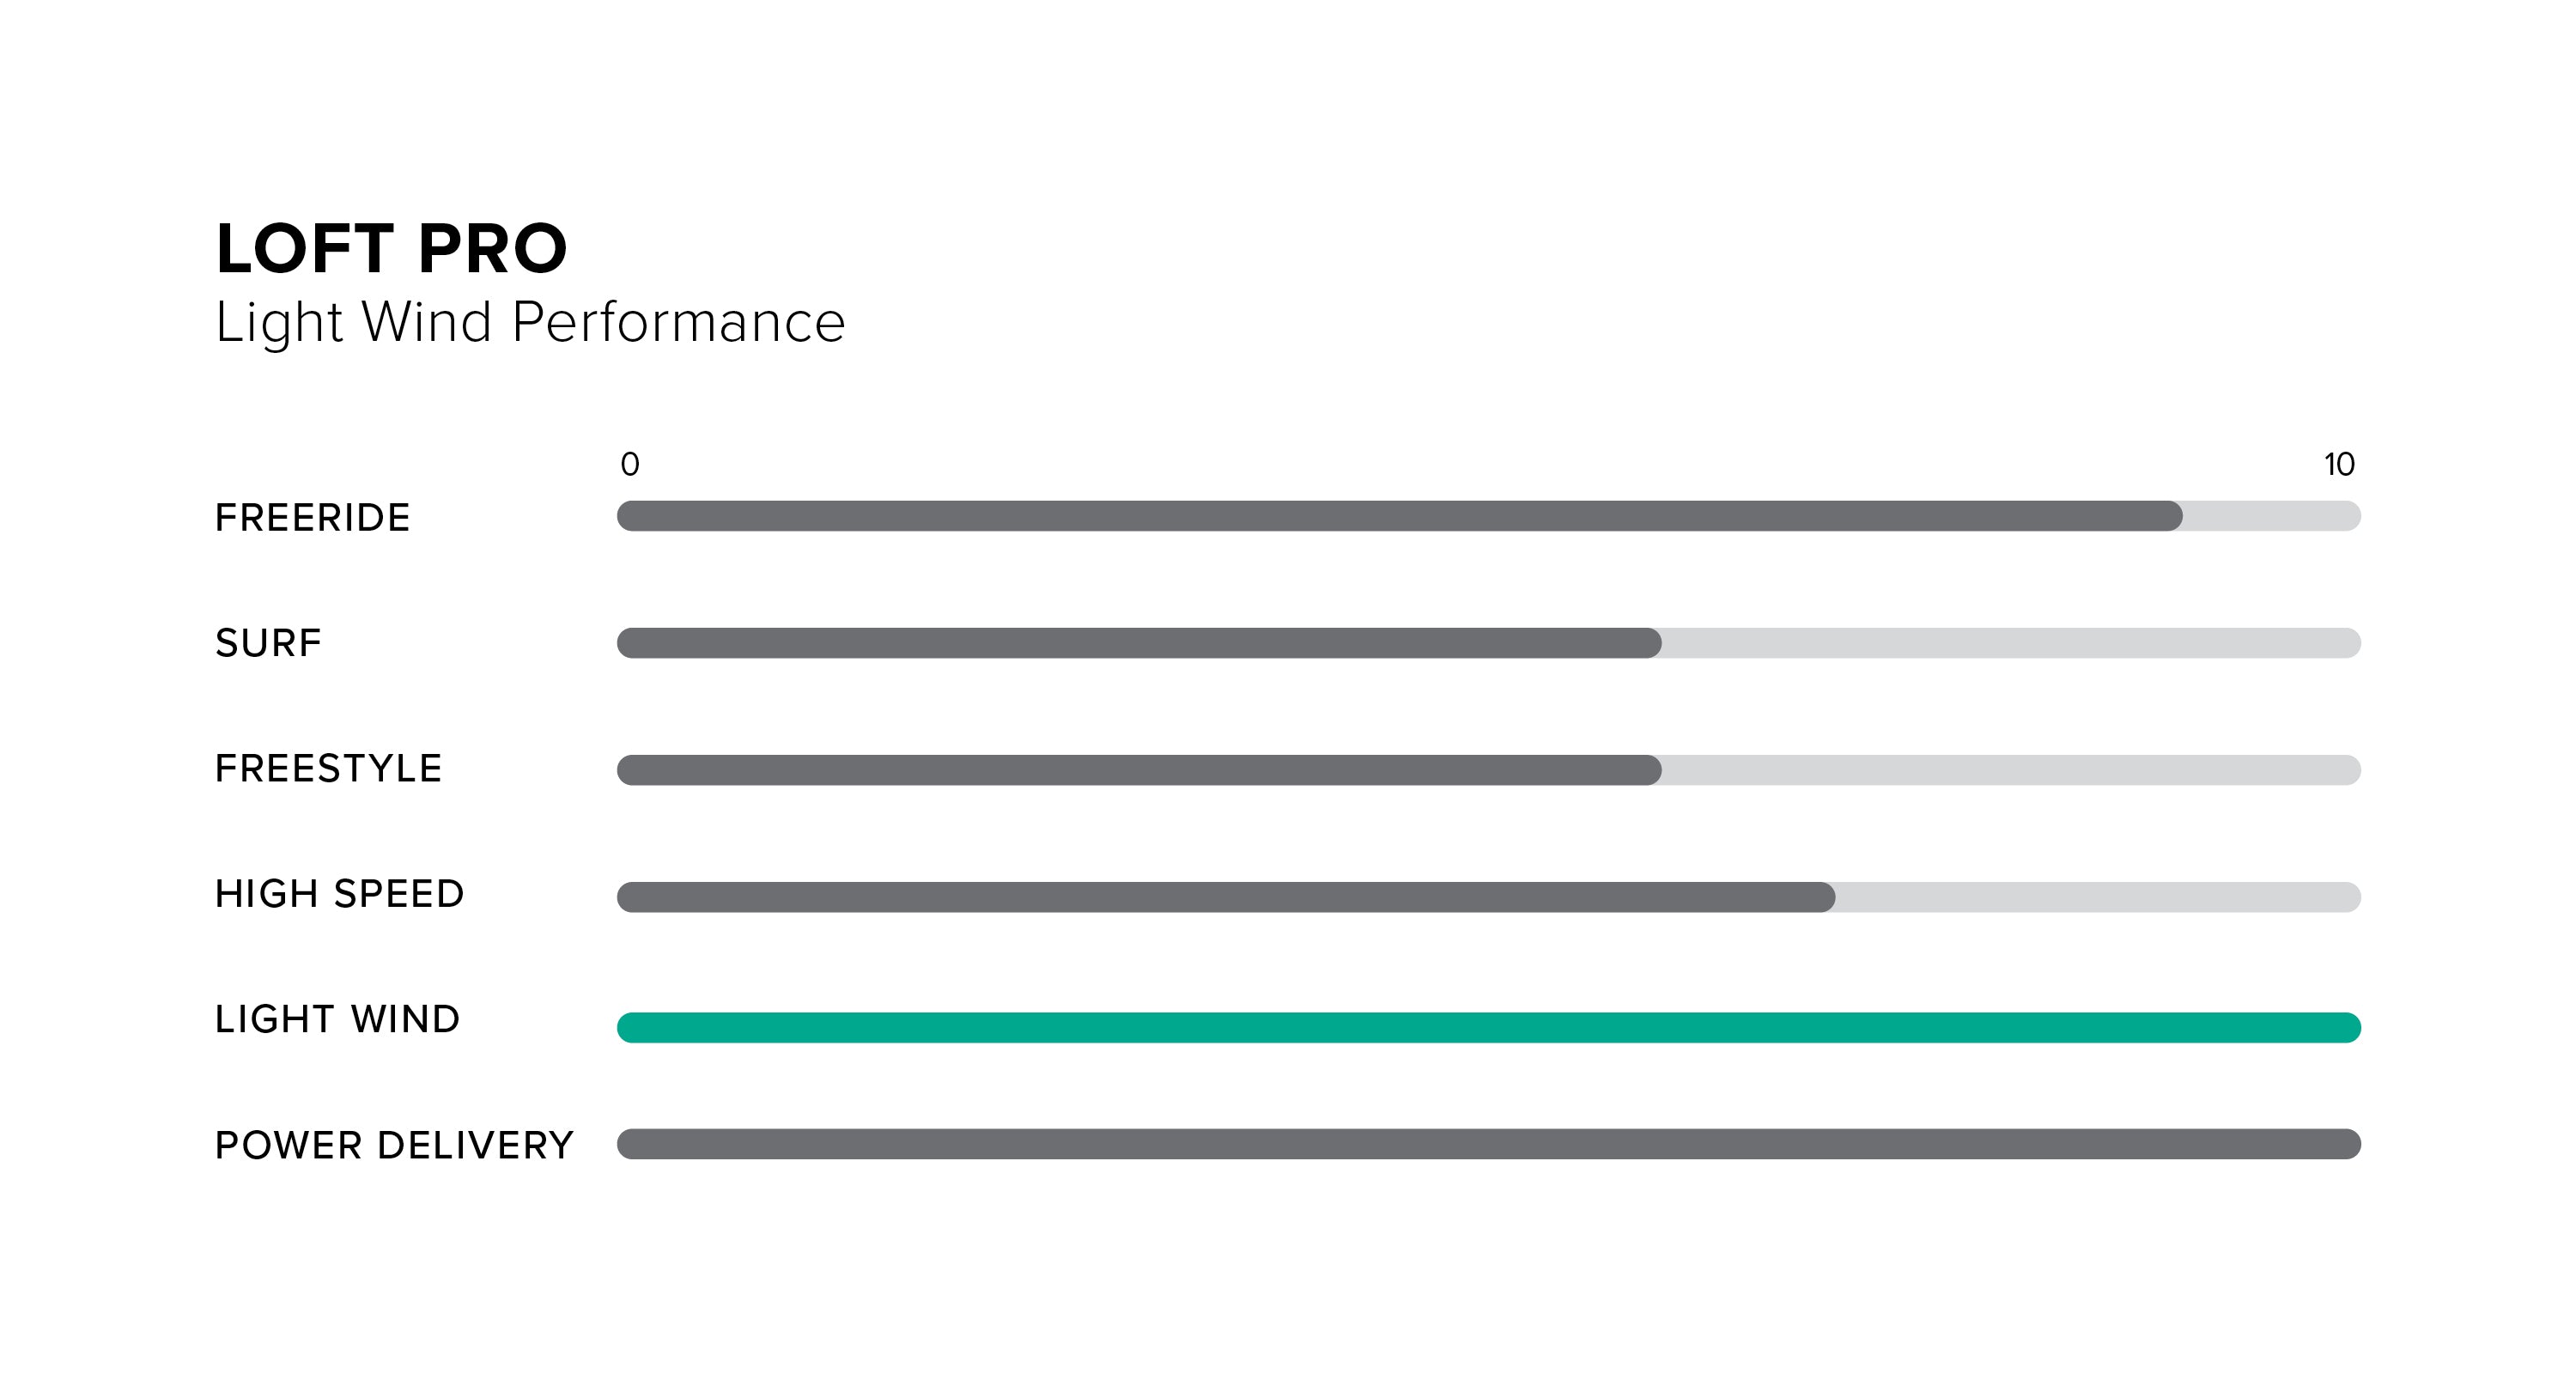
Task: Select the FREESTYLE label
Action: click(x=328, y=769)
